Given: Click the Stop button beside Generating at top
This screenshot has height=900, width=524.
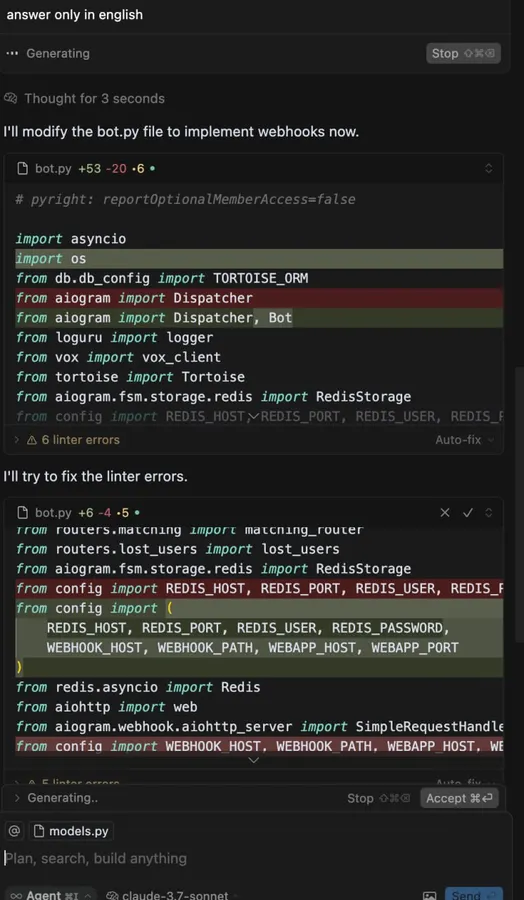Looking at the screenshot, I should [463, 53].
